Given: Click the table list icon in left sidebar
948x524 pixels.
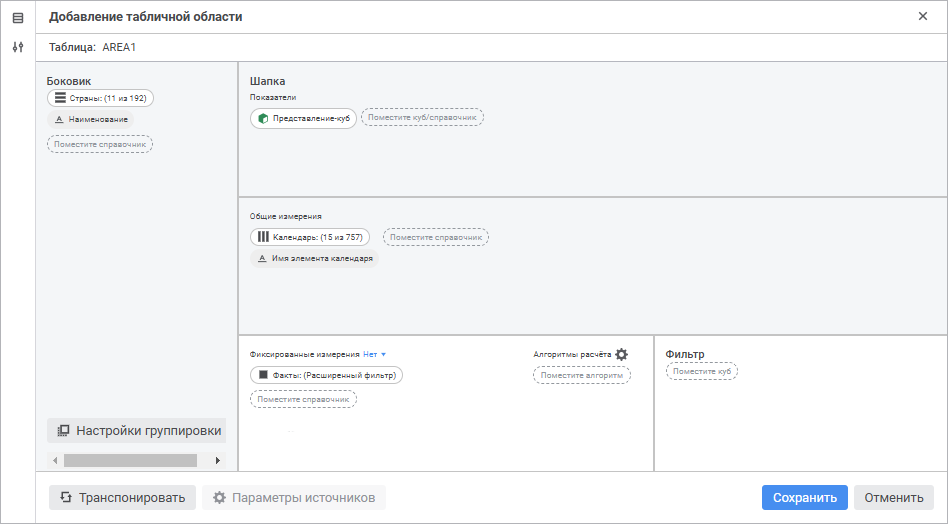Looking at the screenshot, I should (17, 18).
